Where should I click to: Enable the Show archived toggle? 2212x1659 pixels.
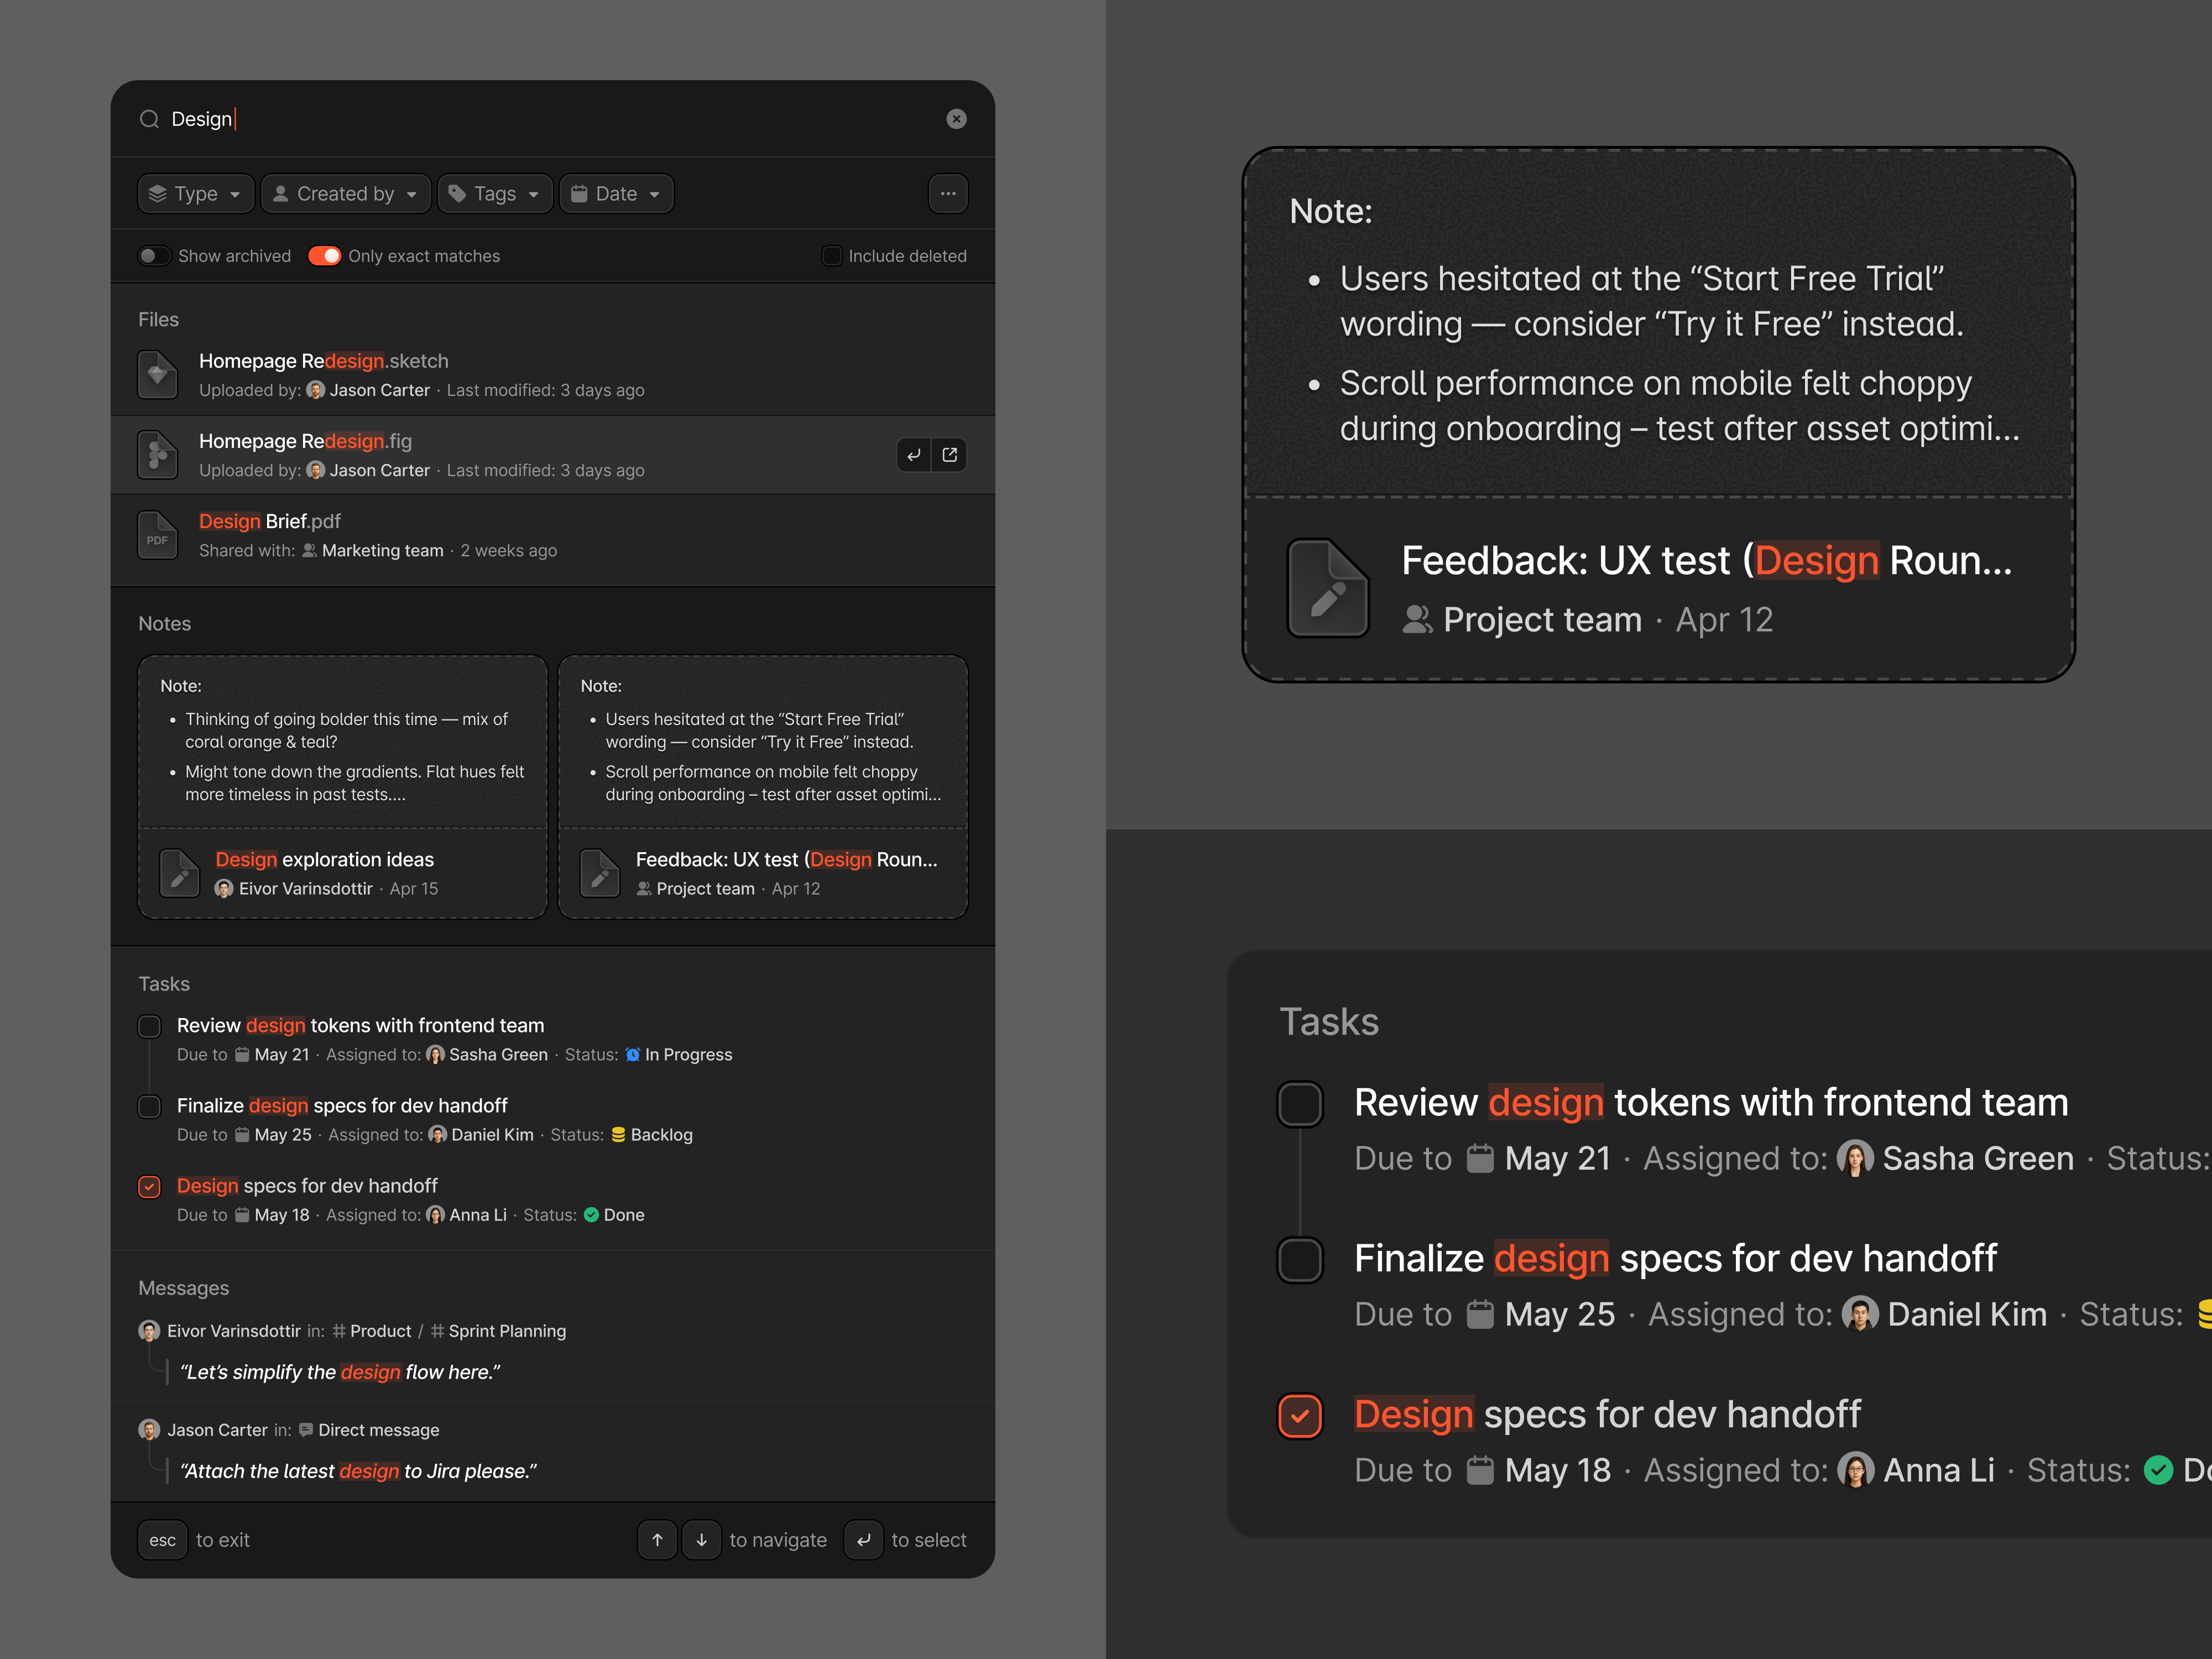155,255
